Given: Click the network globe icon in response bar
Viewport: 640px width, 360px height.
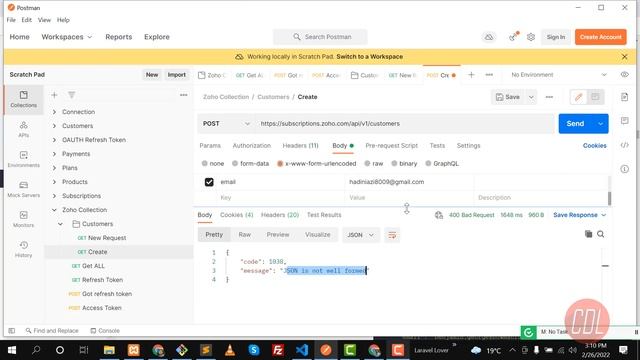Looking at the screenshot, I should point(439,215).
